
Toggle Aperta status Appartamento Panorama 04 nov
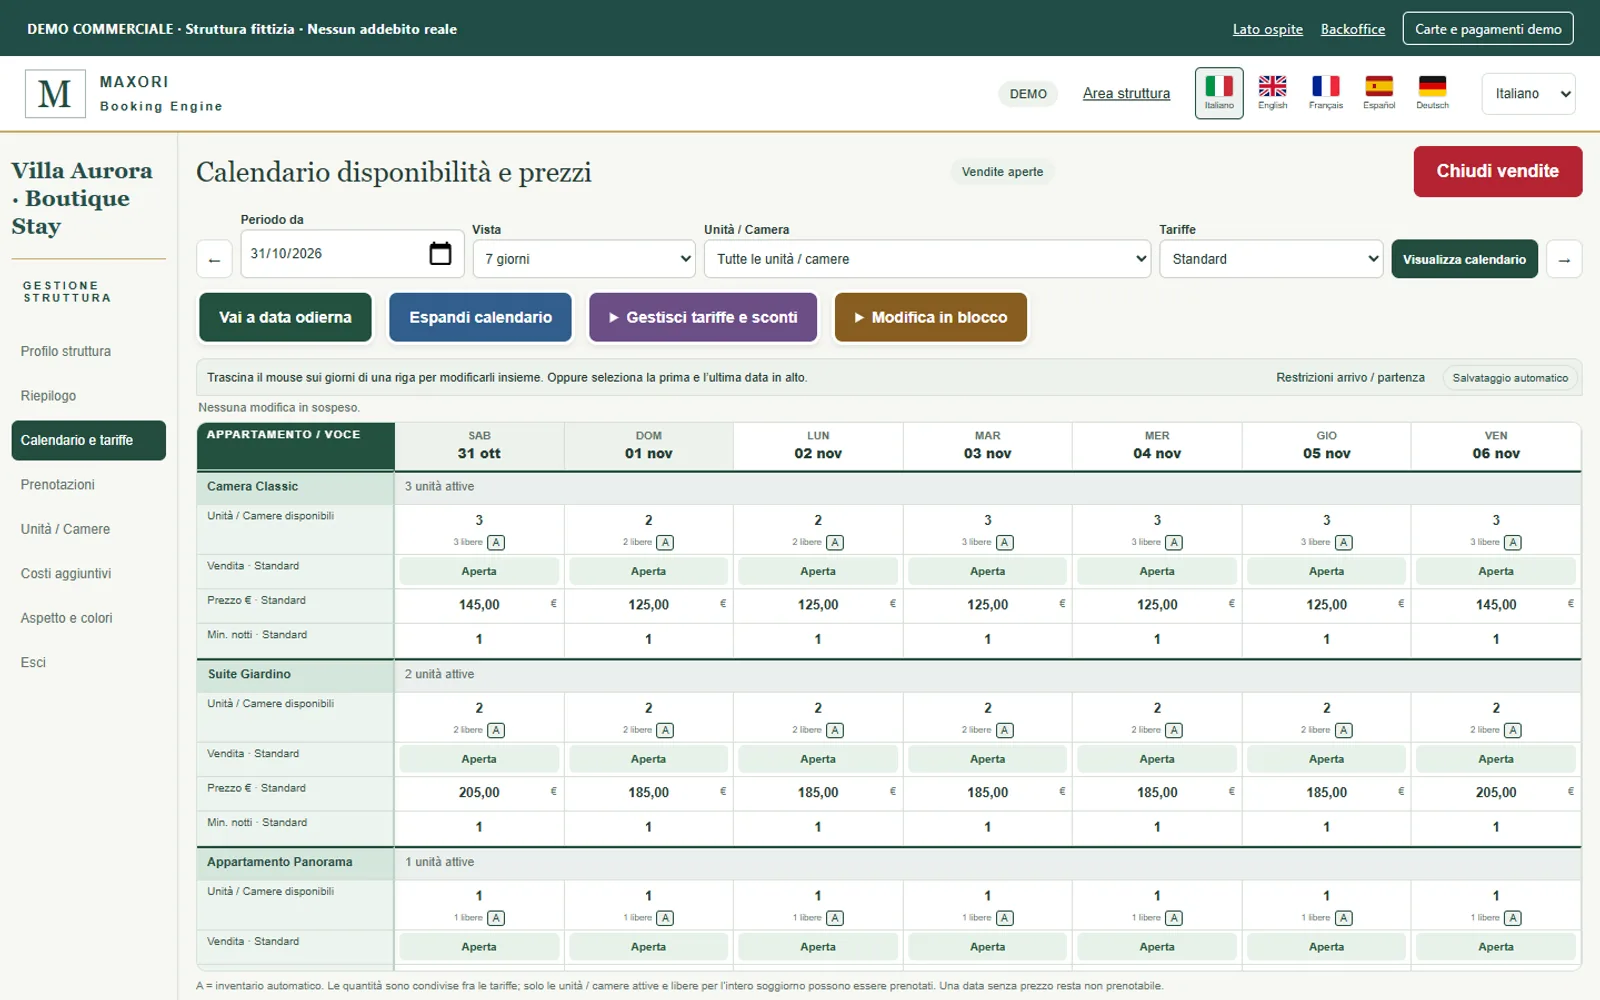click(1157, 946)
